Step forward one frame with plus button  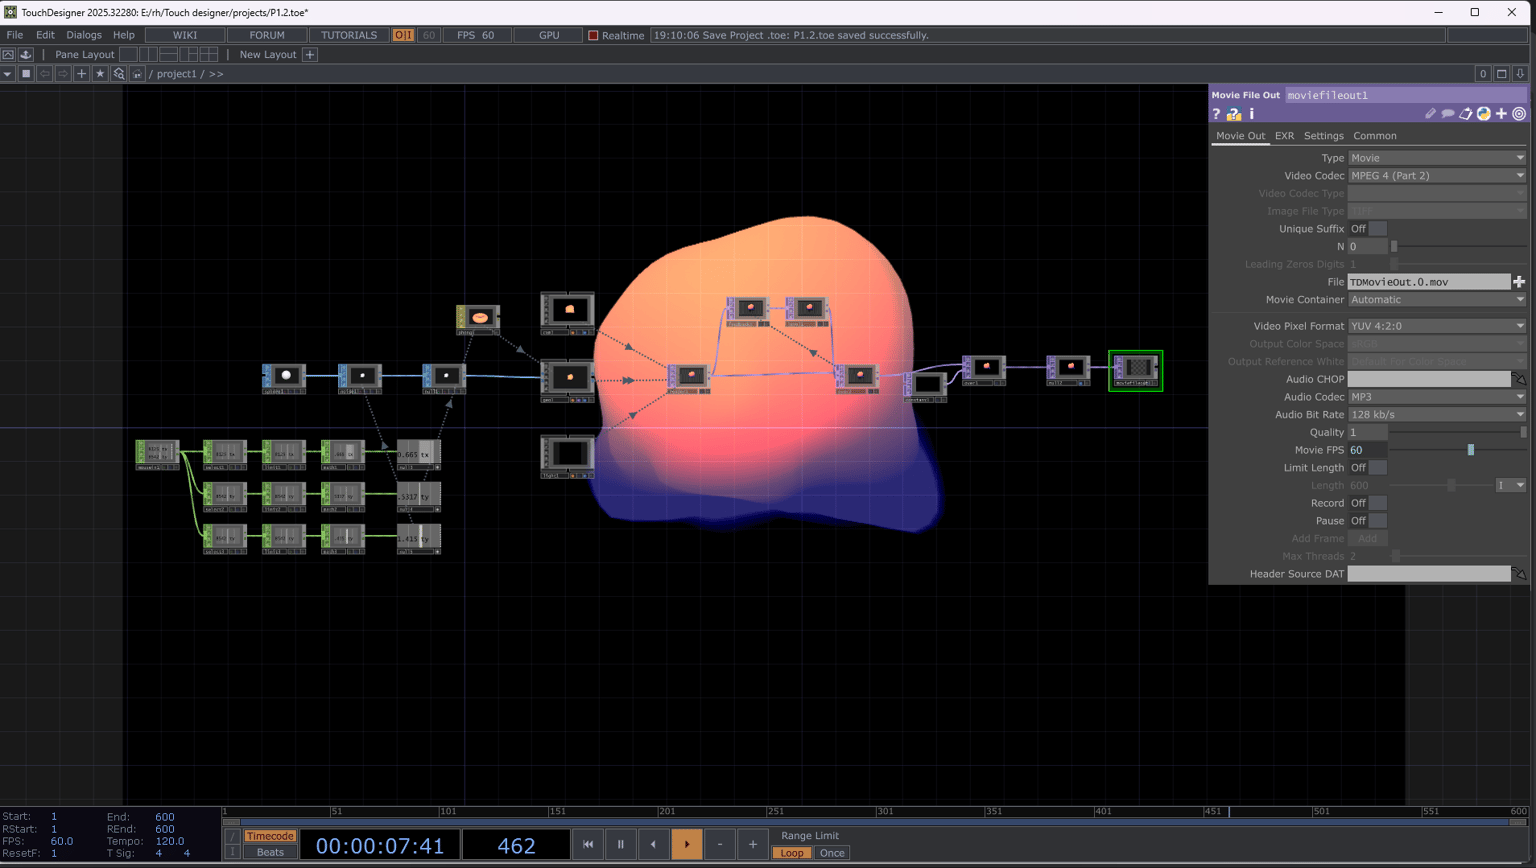click(753, 844)
